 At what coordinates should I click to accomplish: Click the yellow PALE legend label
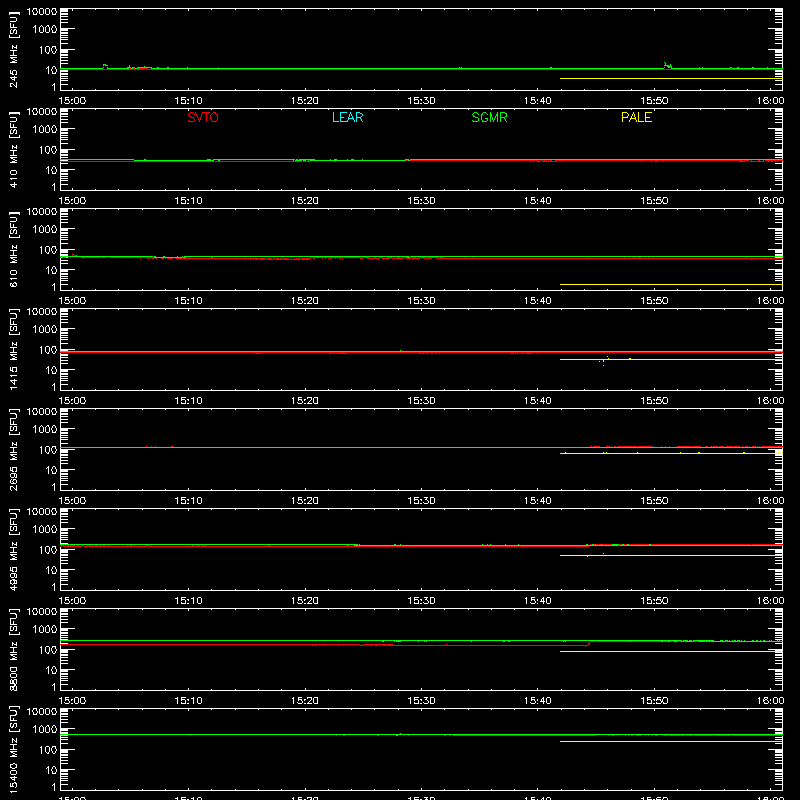point(636,117)
